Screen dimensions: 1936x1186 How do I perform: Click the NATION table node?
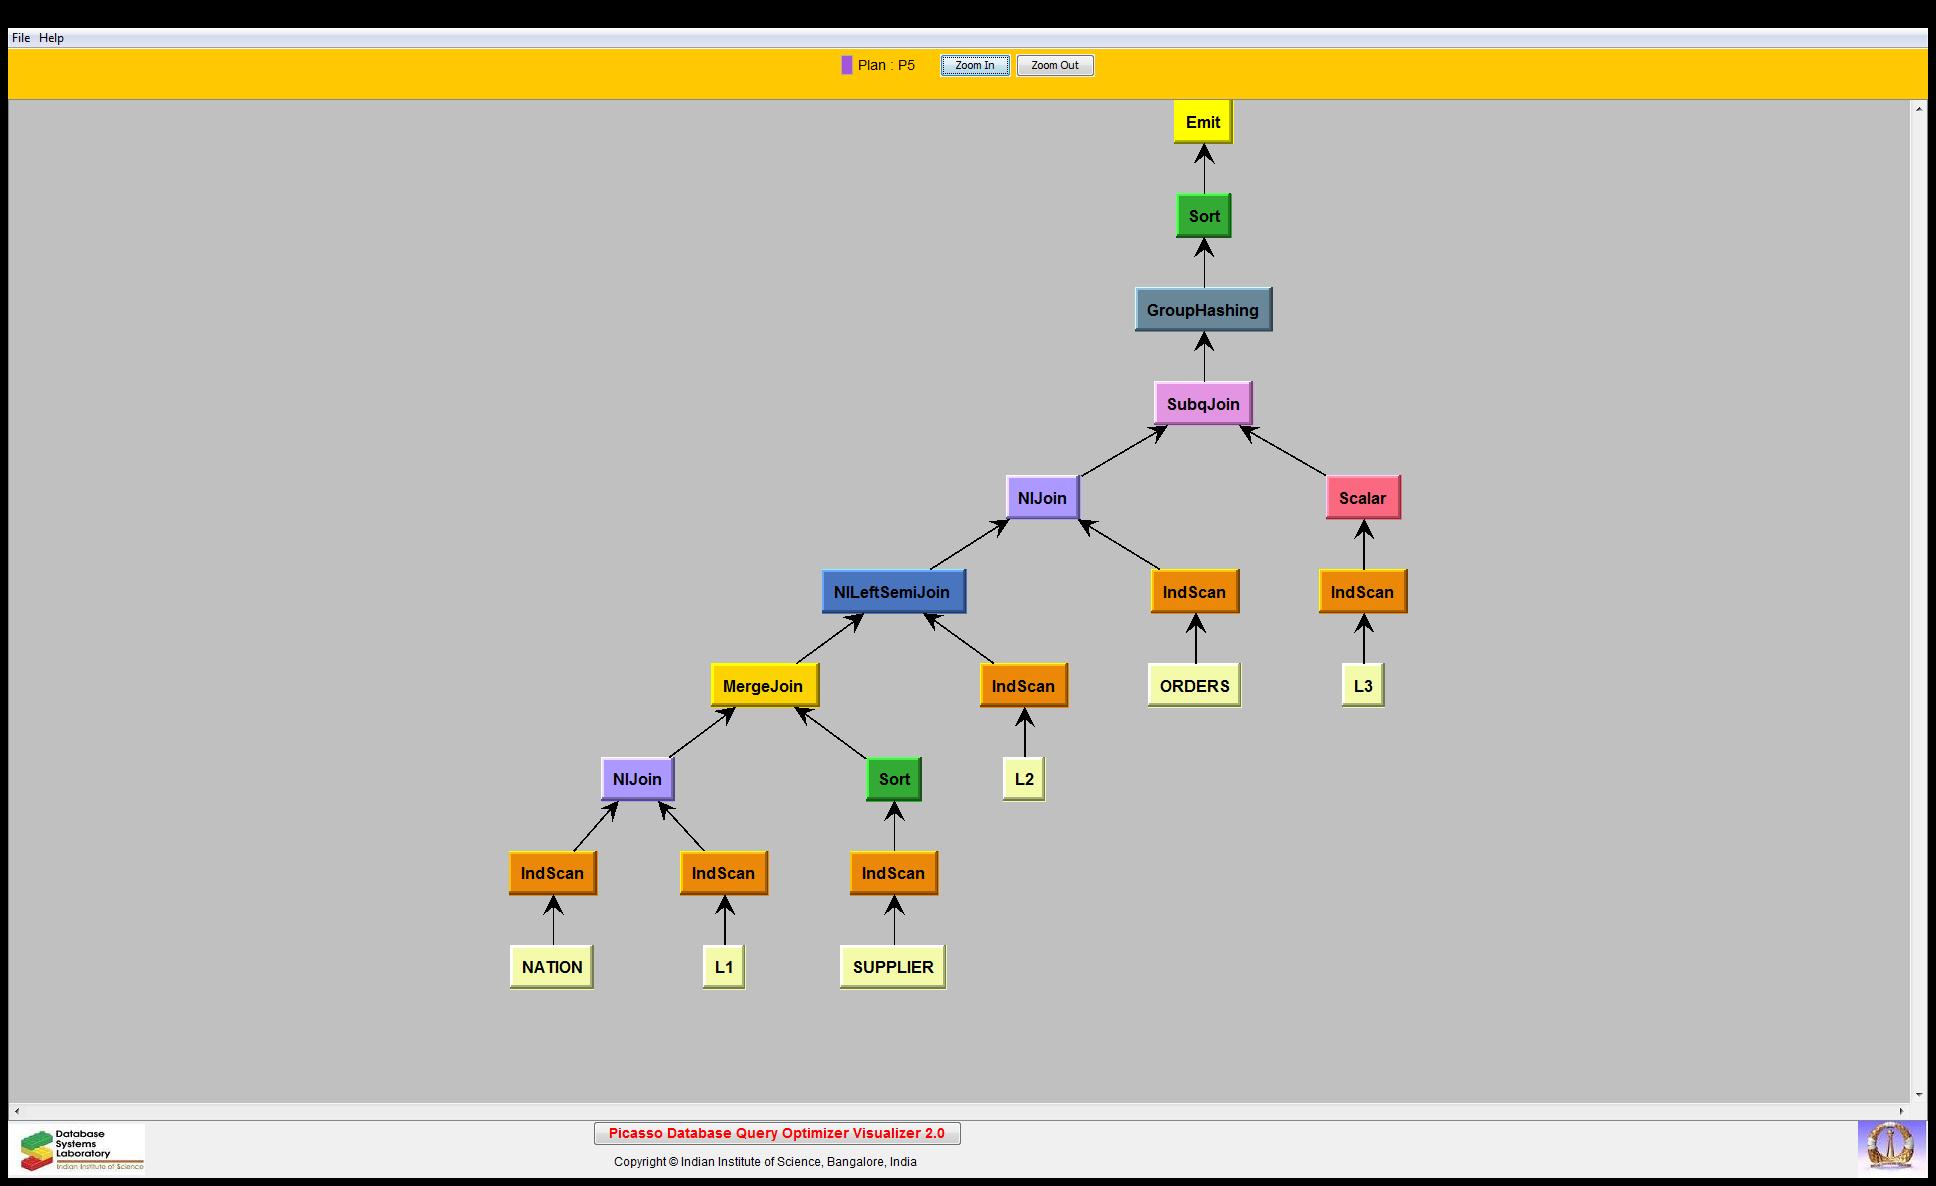551,967
